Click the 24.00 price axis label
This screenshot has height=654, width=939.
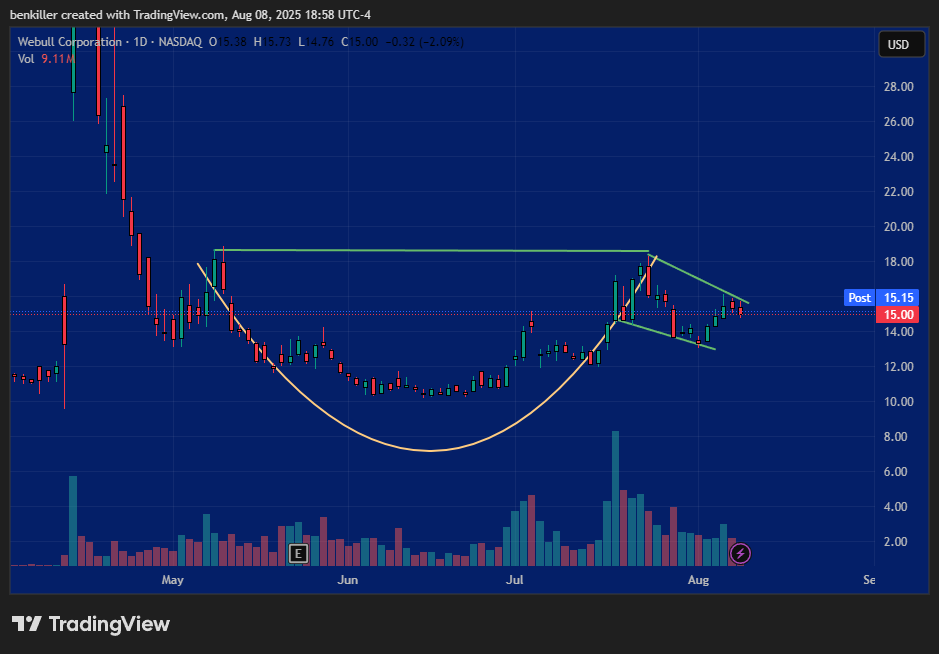click(898, 157)
